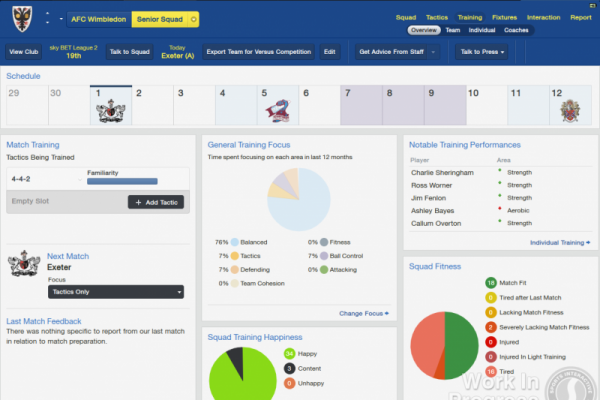The height and width of the screenshot is (400, 600).
Task: Expand the Get Advice From Staff arrow
Action: pyautogui.click(x=434, y=52)
